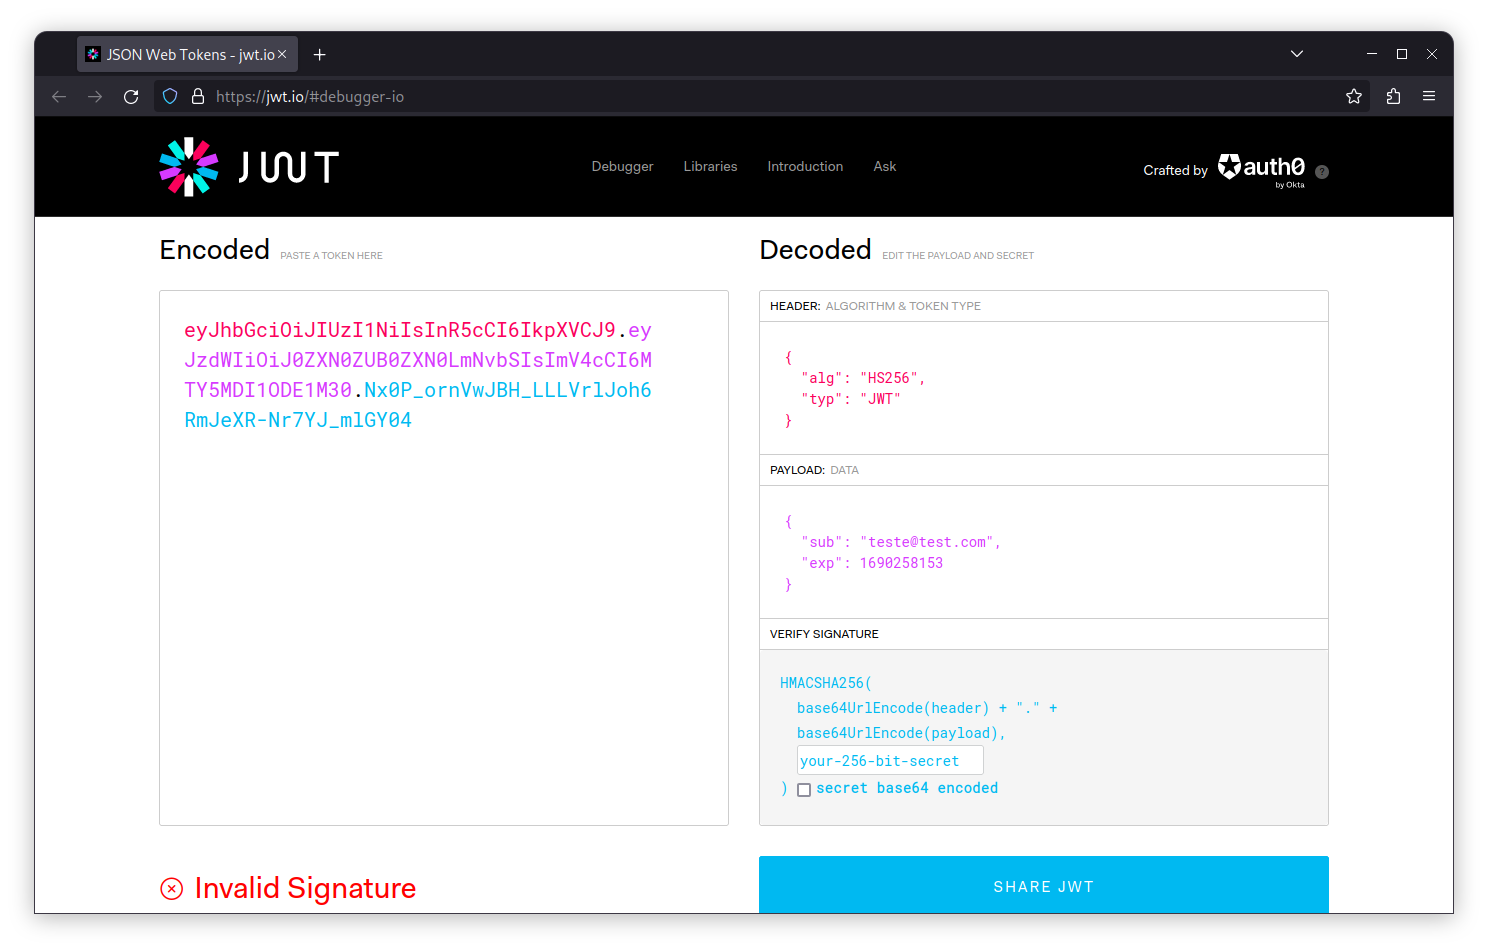Open the Firefox hamburger application menu

(x=1429, y=97)
